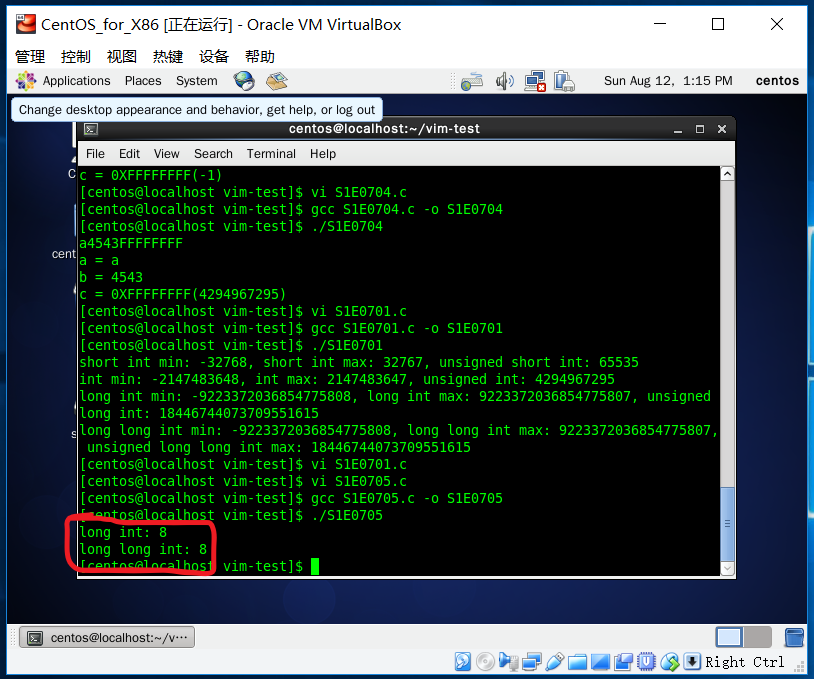The width and height of the screenshot is (814, 679).
Task: Open the mouse integration status icon
Action: pos(670,662)
